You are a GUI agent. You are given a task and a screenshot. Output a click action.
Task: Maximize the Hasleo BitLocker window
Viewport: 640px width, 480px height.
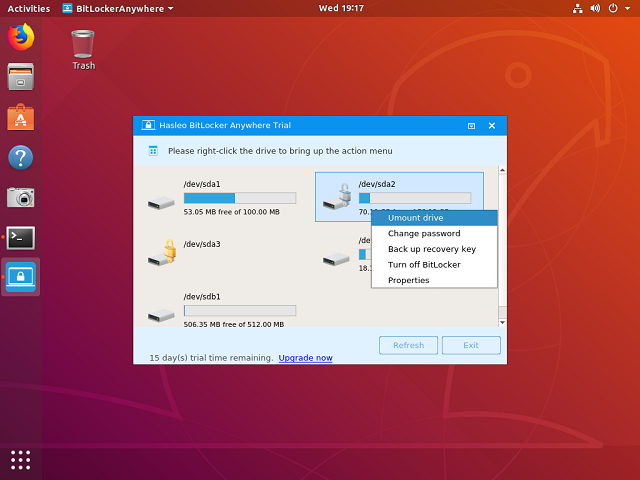(x=471, y=126)
